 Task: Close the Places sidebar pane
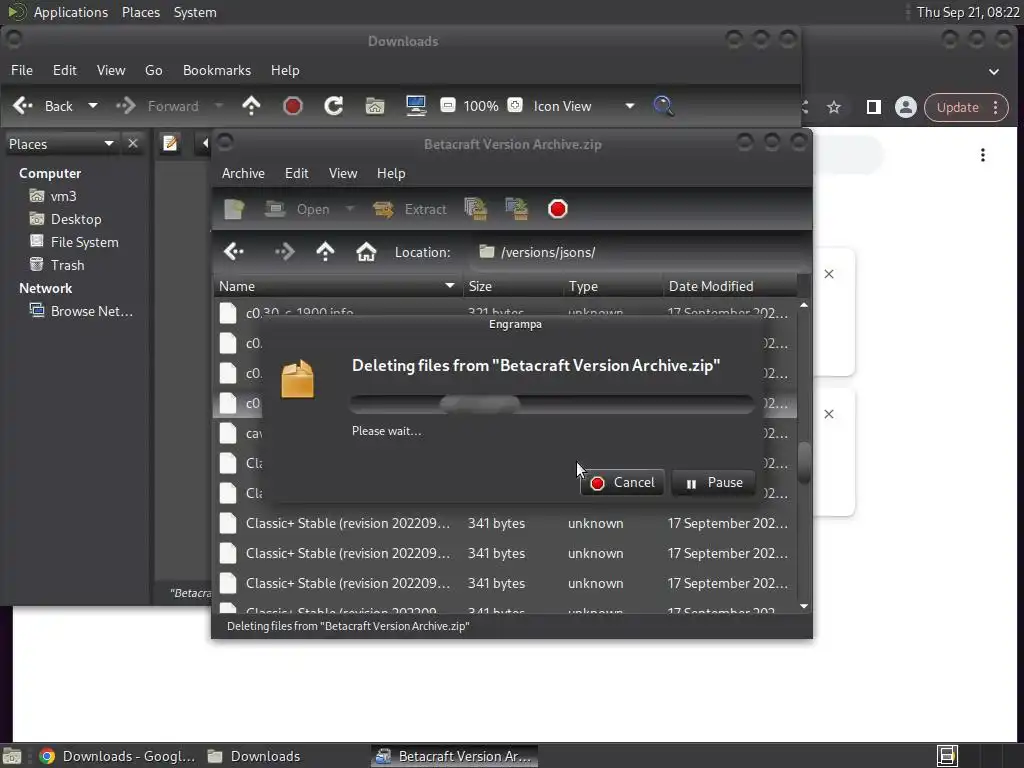(133, 143)
